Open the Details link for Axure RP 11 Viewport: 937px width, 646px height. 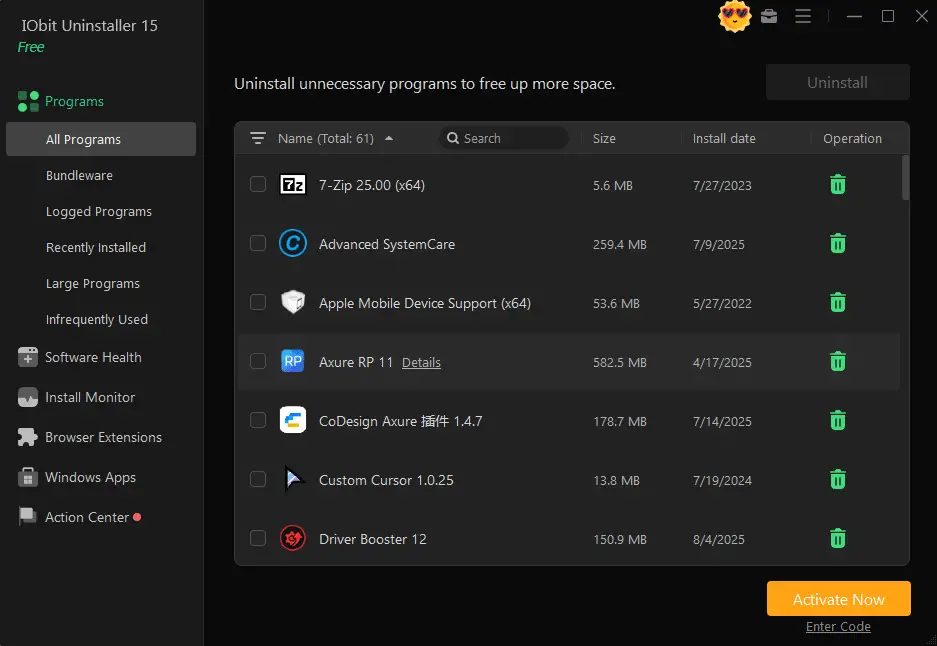pos(421,362)
